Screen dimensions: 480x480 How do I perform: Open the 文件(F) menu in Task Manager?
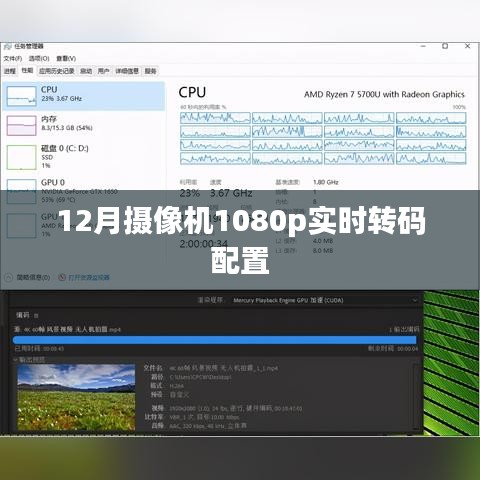click(13, 58)
